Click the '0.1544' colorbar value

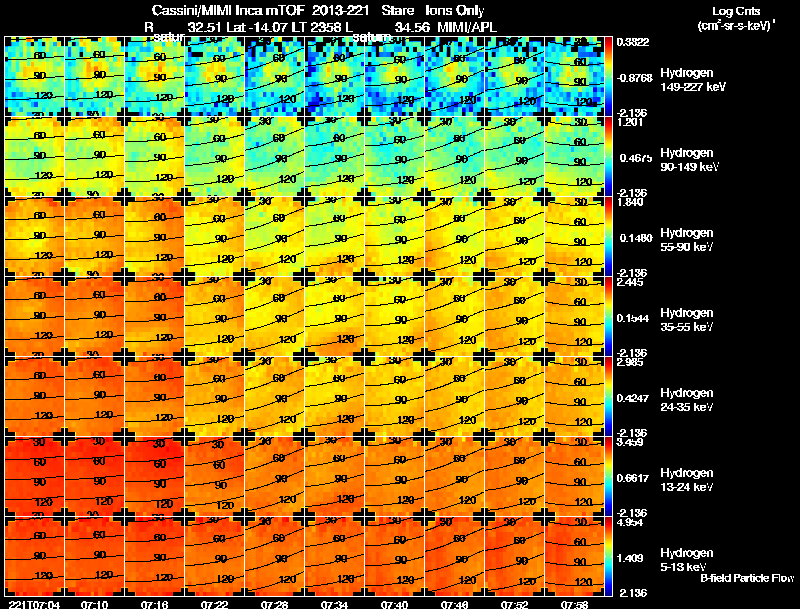coord(633,318)
